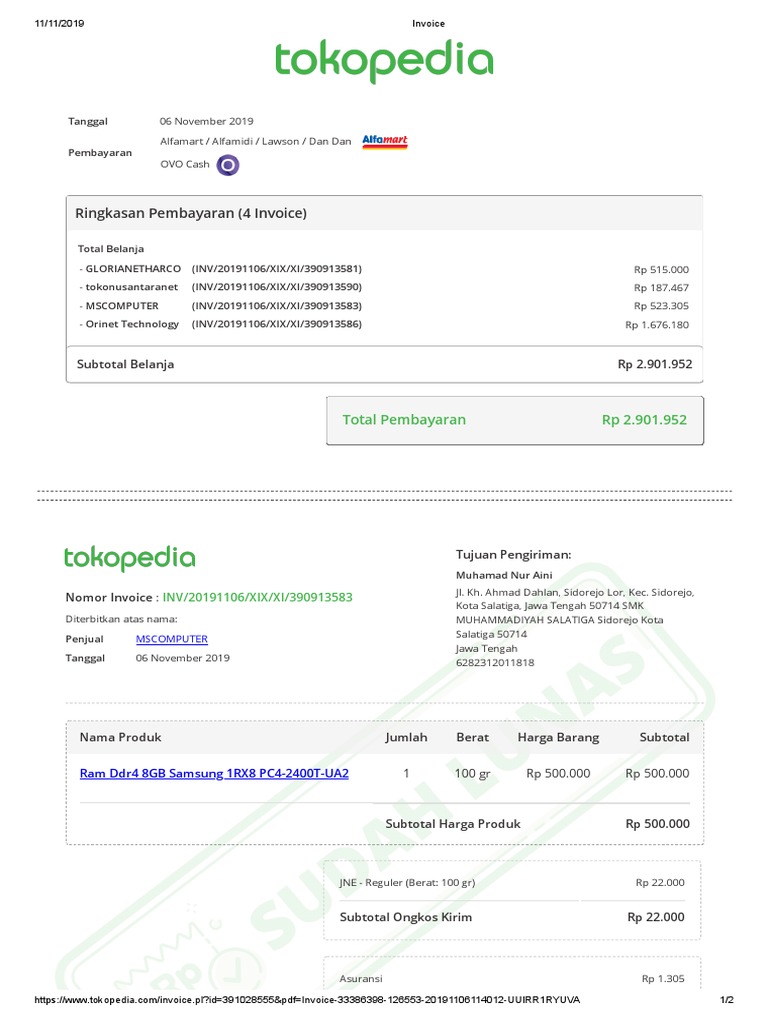Click the Orinet Technology invoice line

(220, 324)
